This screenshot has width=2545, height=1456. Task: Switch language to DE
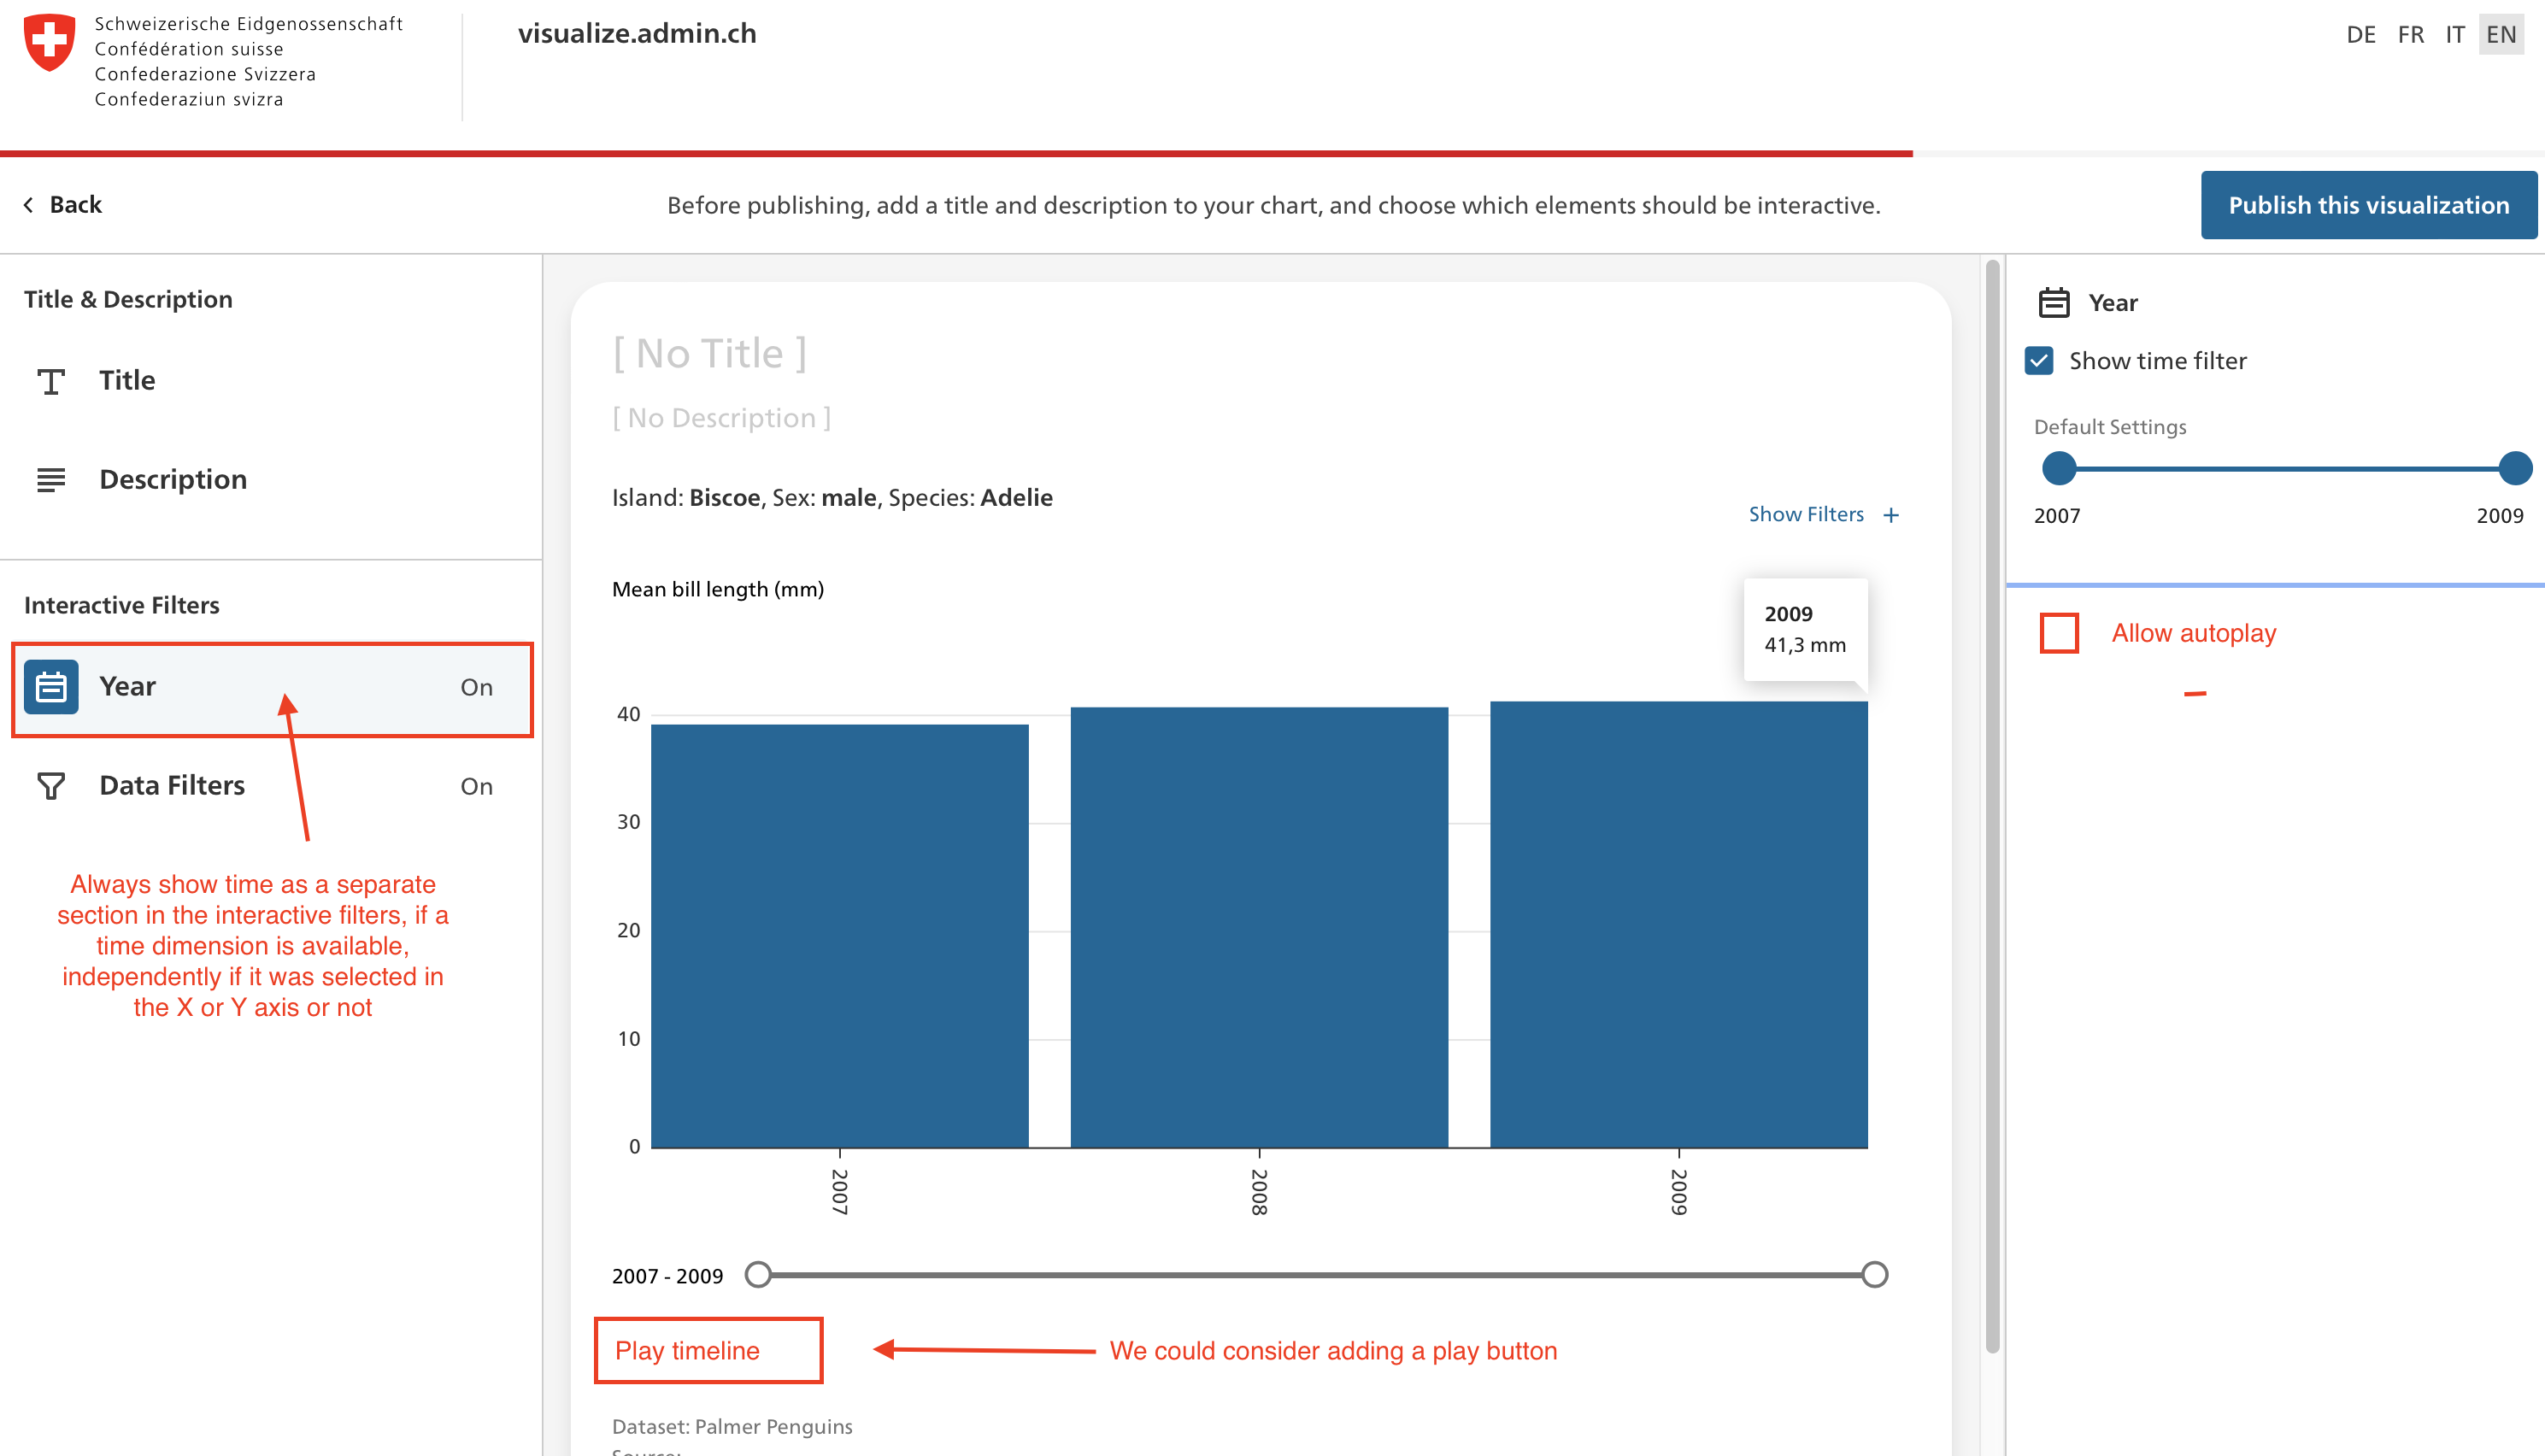coord(2363,34)
